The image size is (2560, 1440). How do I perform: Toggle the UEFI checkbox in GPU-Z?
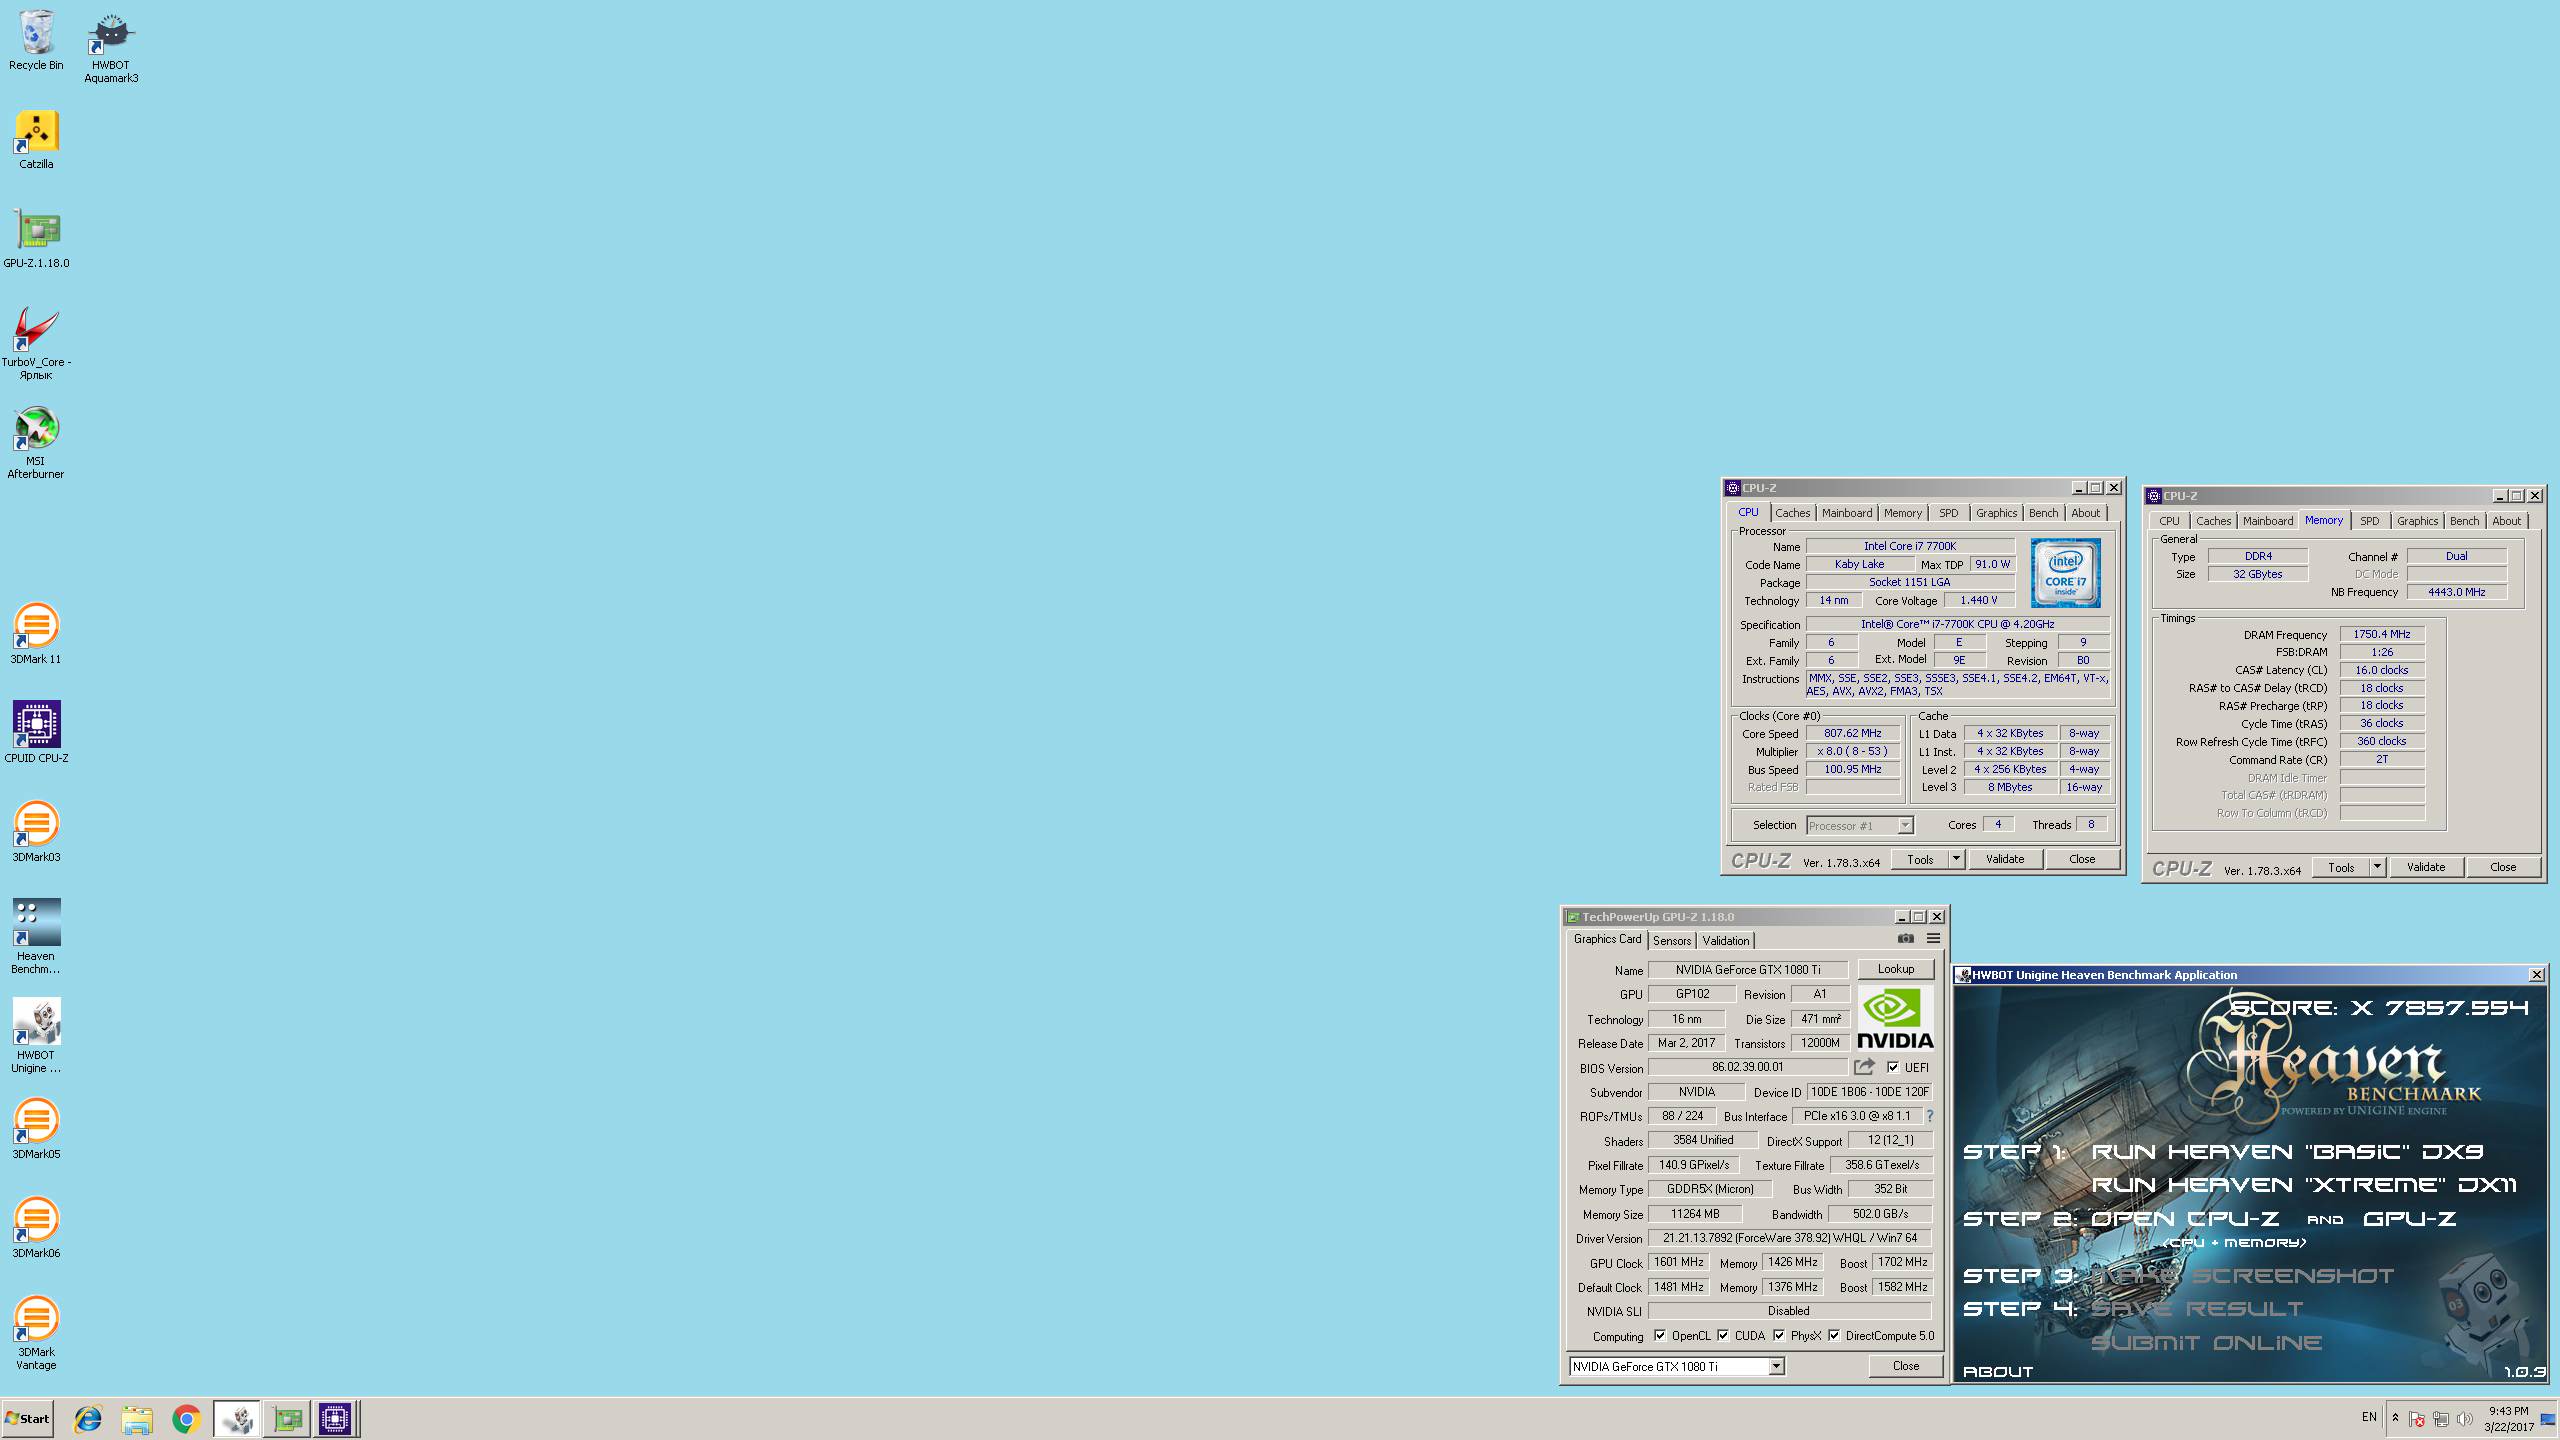coord(1892,1067)
